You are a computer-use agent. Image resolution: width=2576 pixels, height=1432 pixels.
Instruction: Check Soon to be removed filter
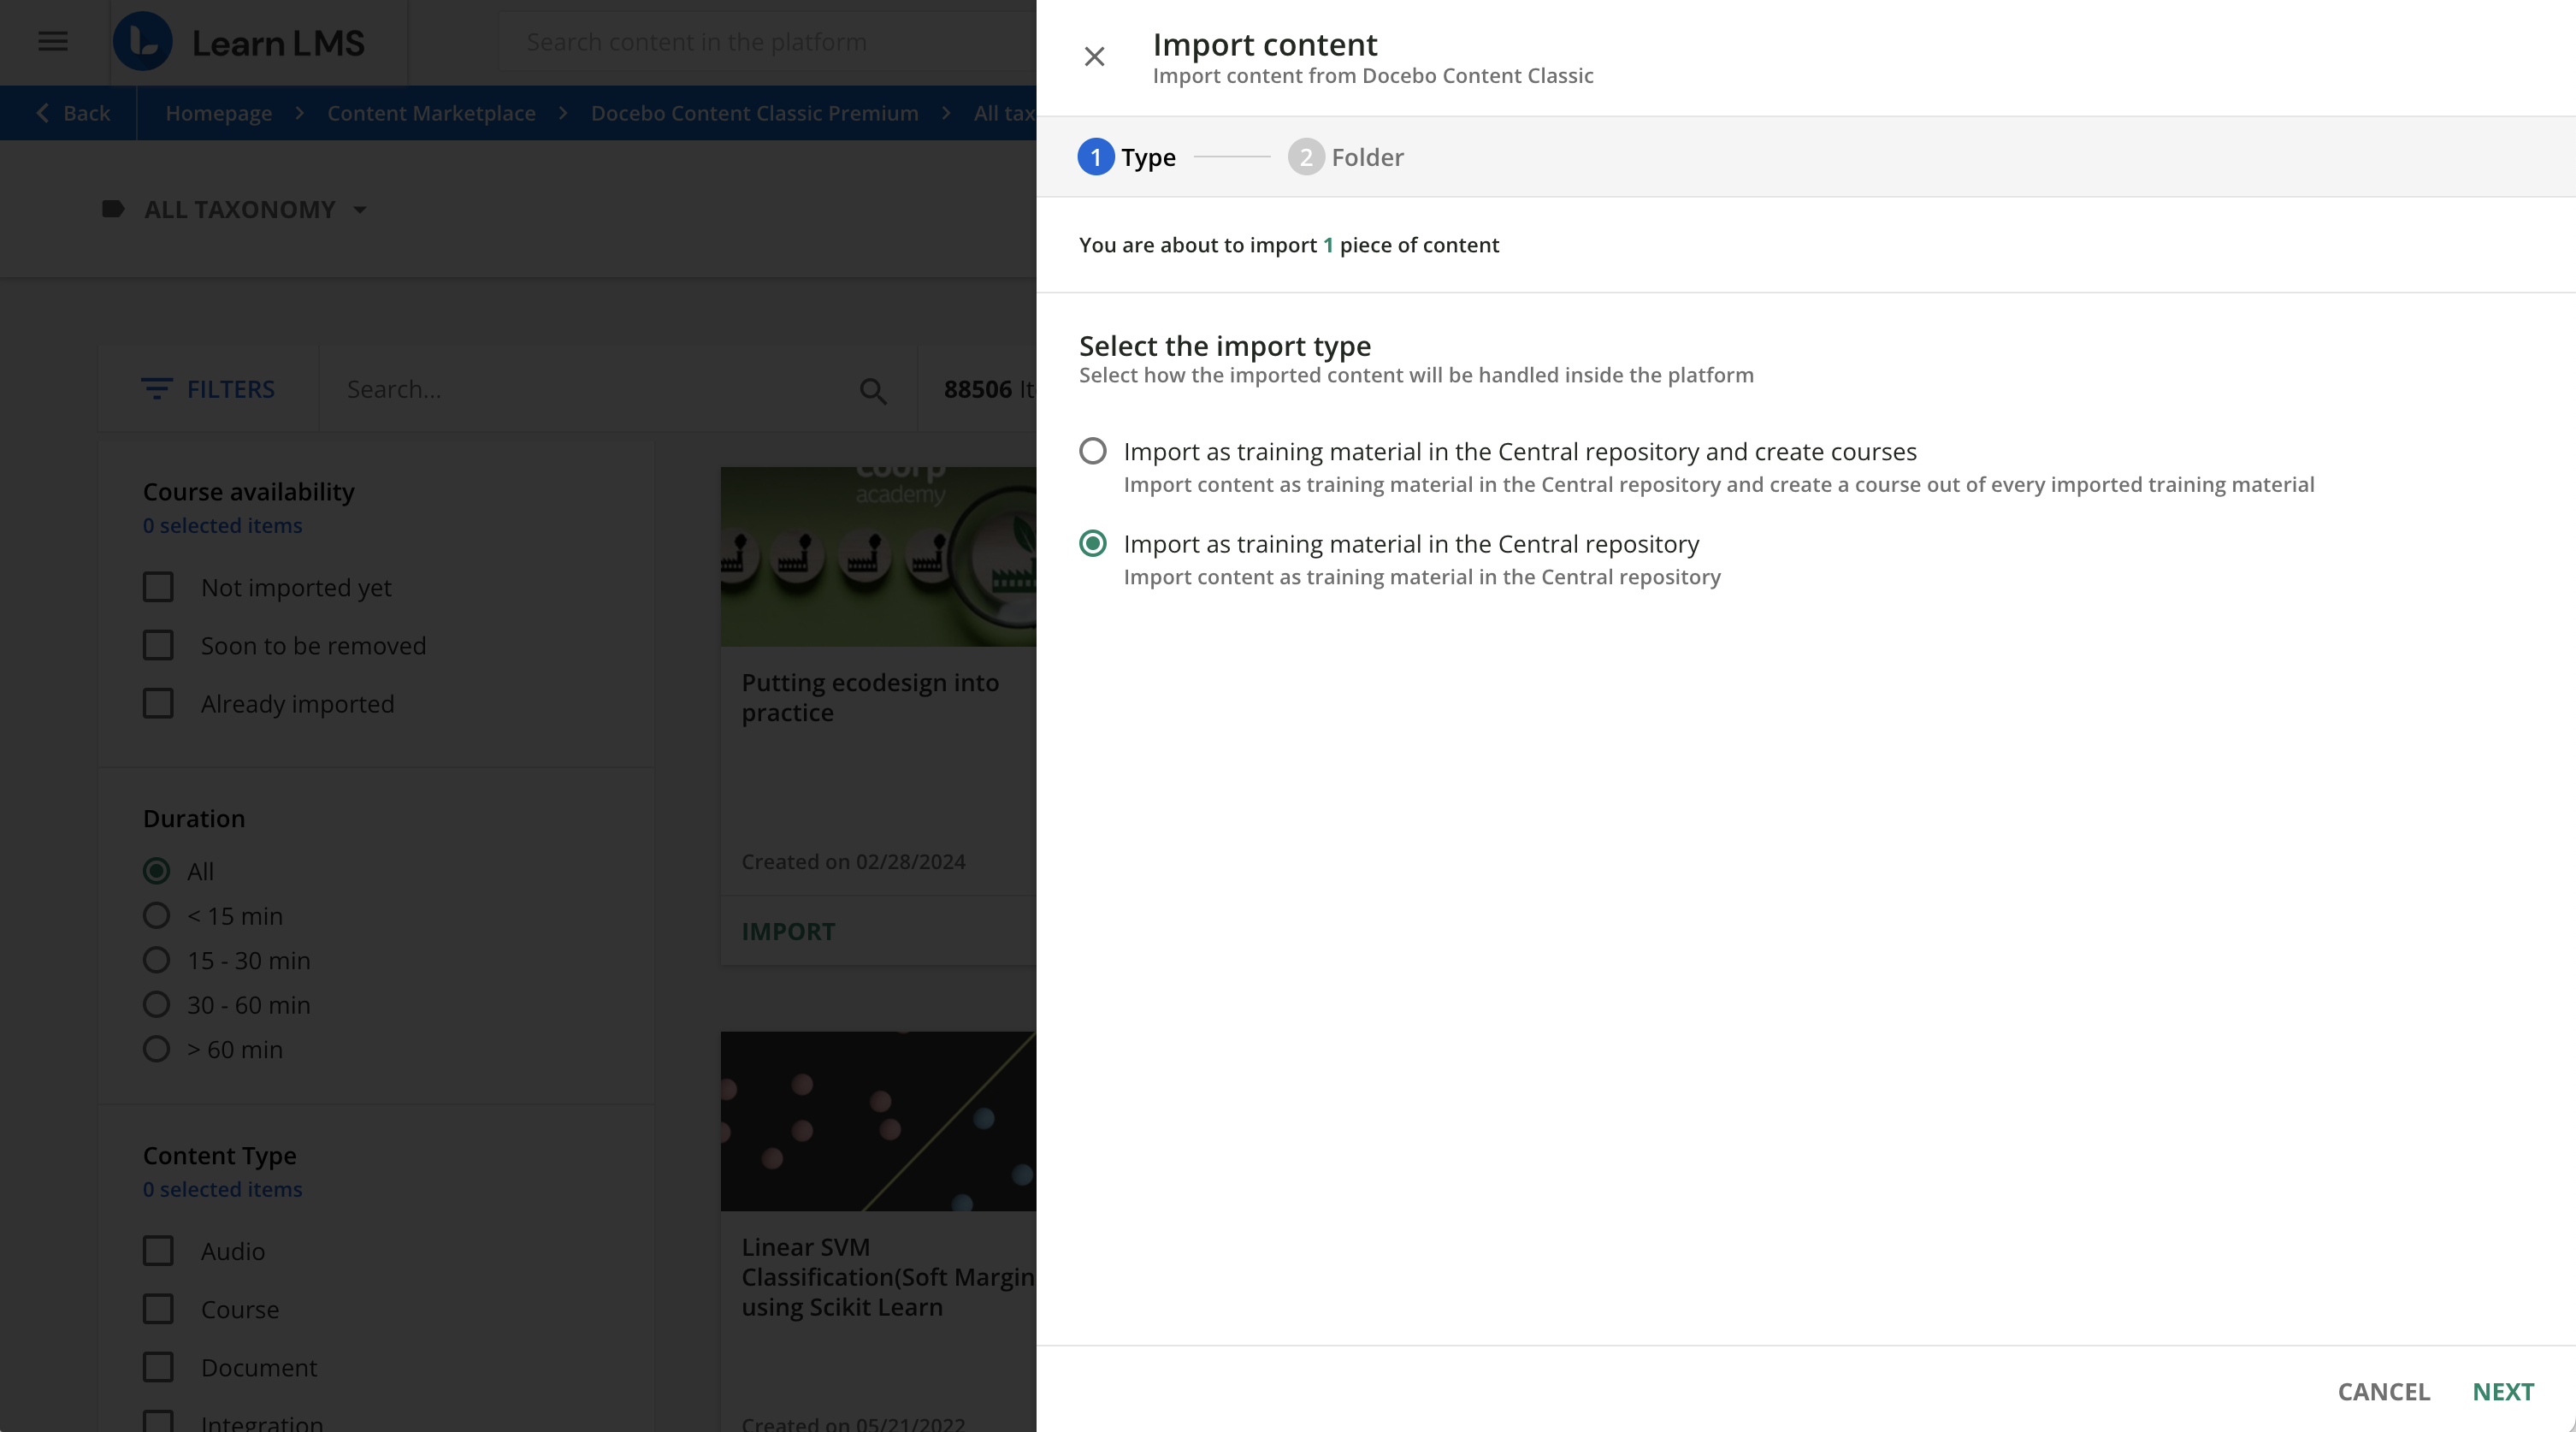point(158,645)
